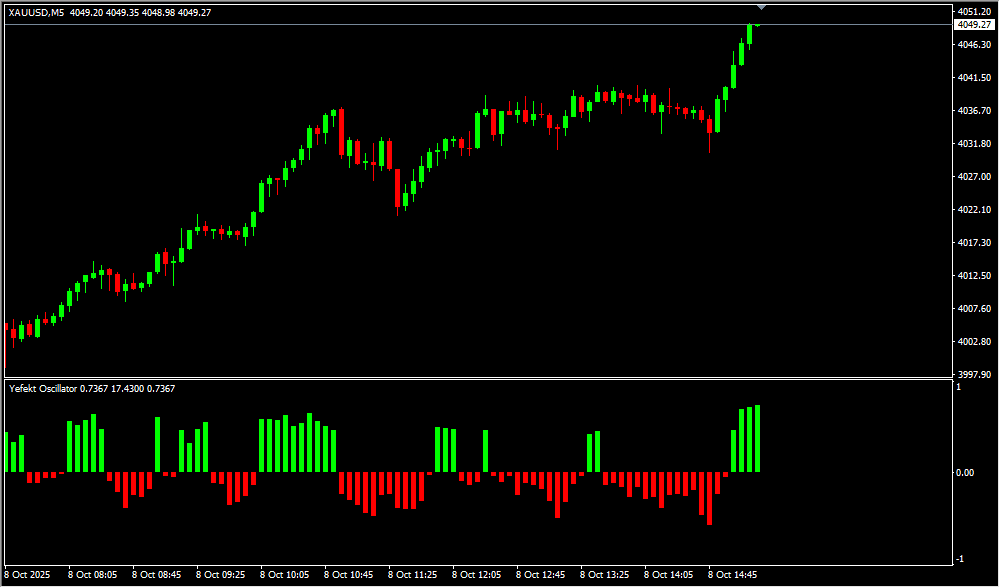Click the rightmost green oscillator histogram bar
Viewport: 1000px width, 588px height.
tap(758, 438)
